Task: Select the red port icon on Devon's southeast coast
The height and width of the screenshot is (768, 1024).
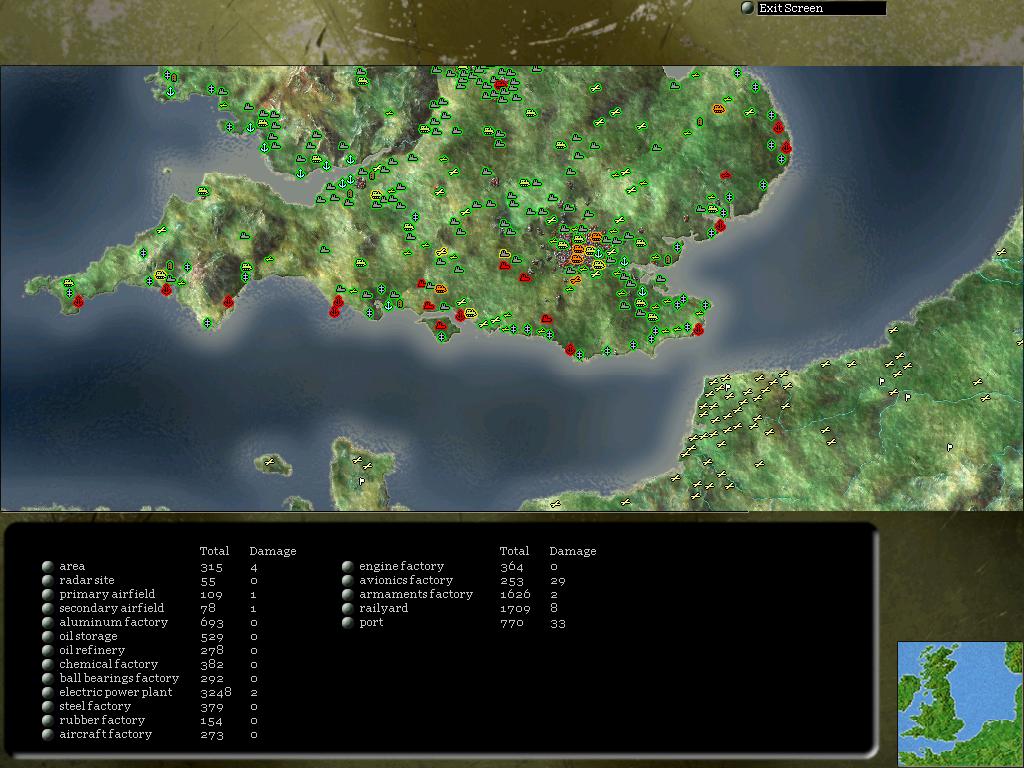Action: coord(228,302)
